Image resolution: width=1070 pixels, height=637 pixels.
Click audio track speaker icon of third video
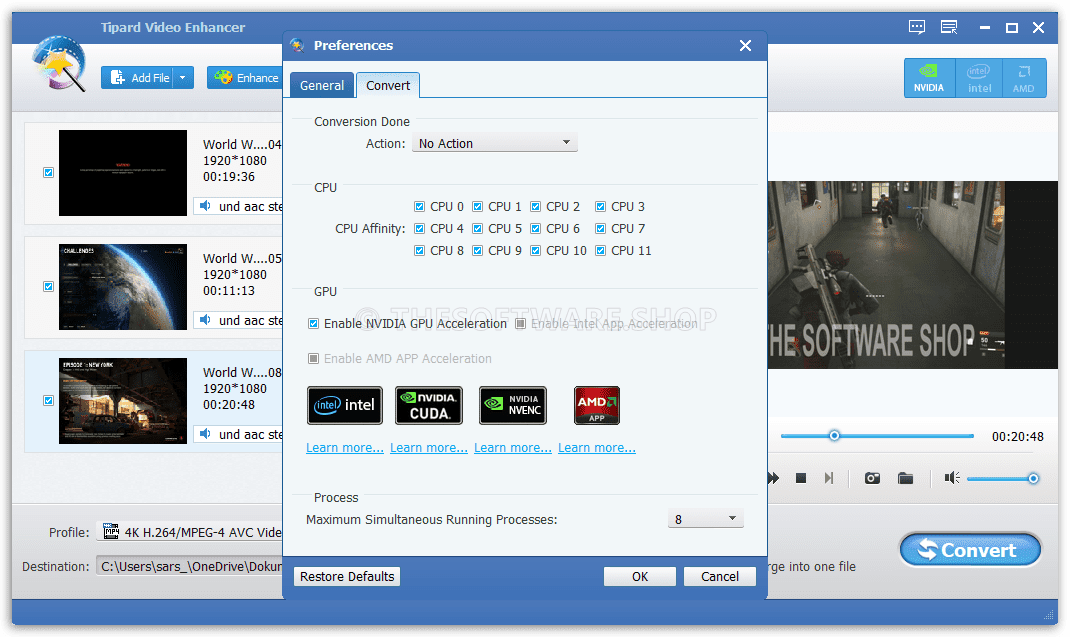pos(205,434)
